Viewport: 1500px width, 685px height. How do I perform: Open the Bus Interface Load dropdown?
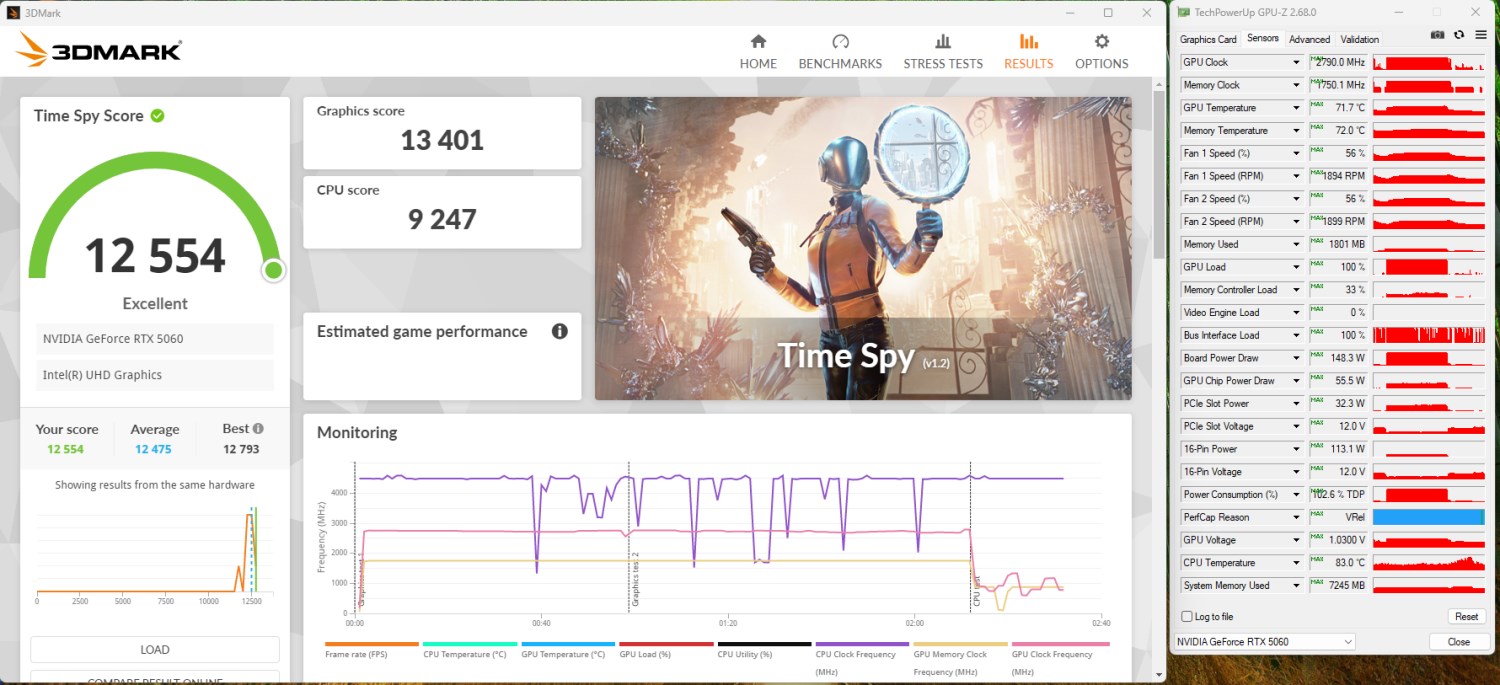pos(1296,335)
